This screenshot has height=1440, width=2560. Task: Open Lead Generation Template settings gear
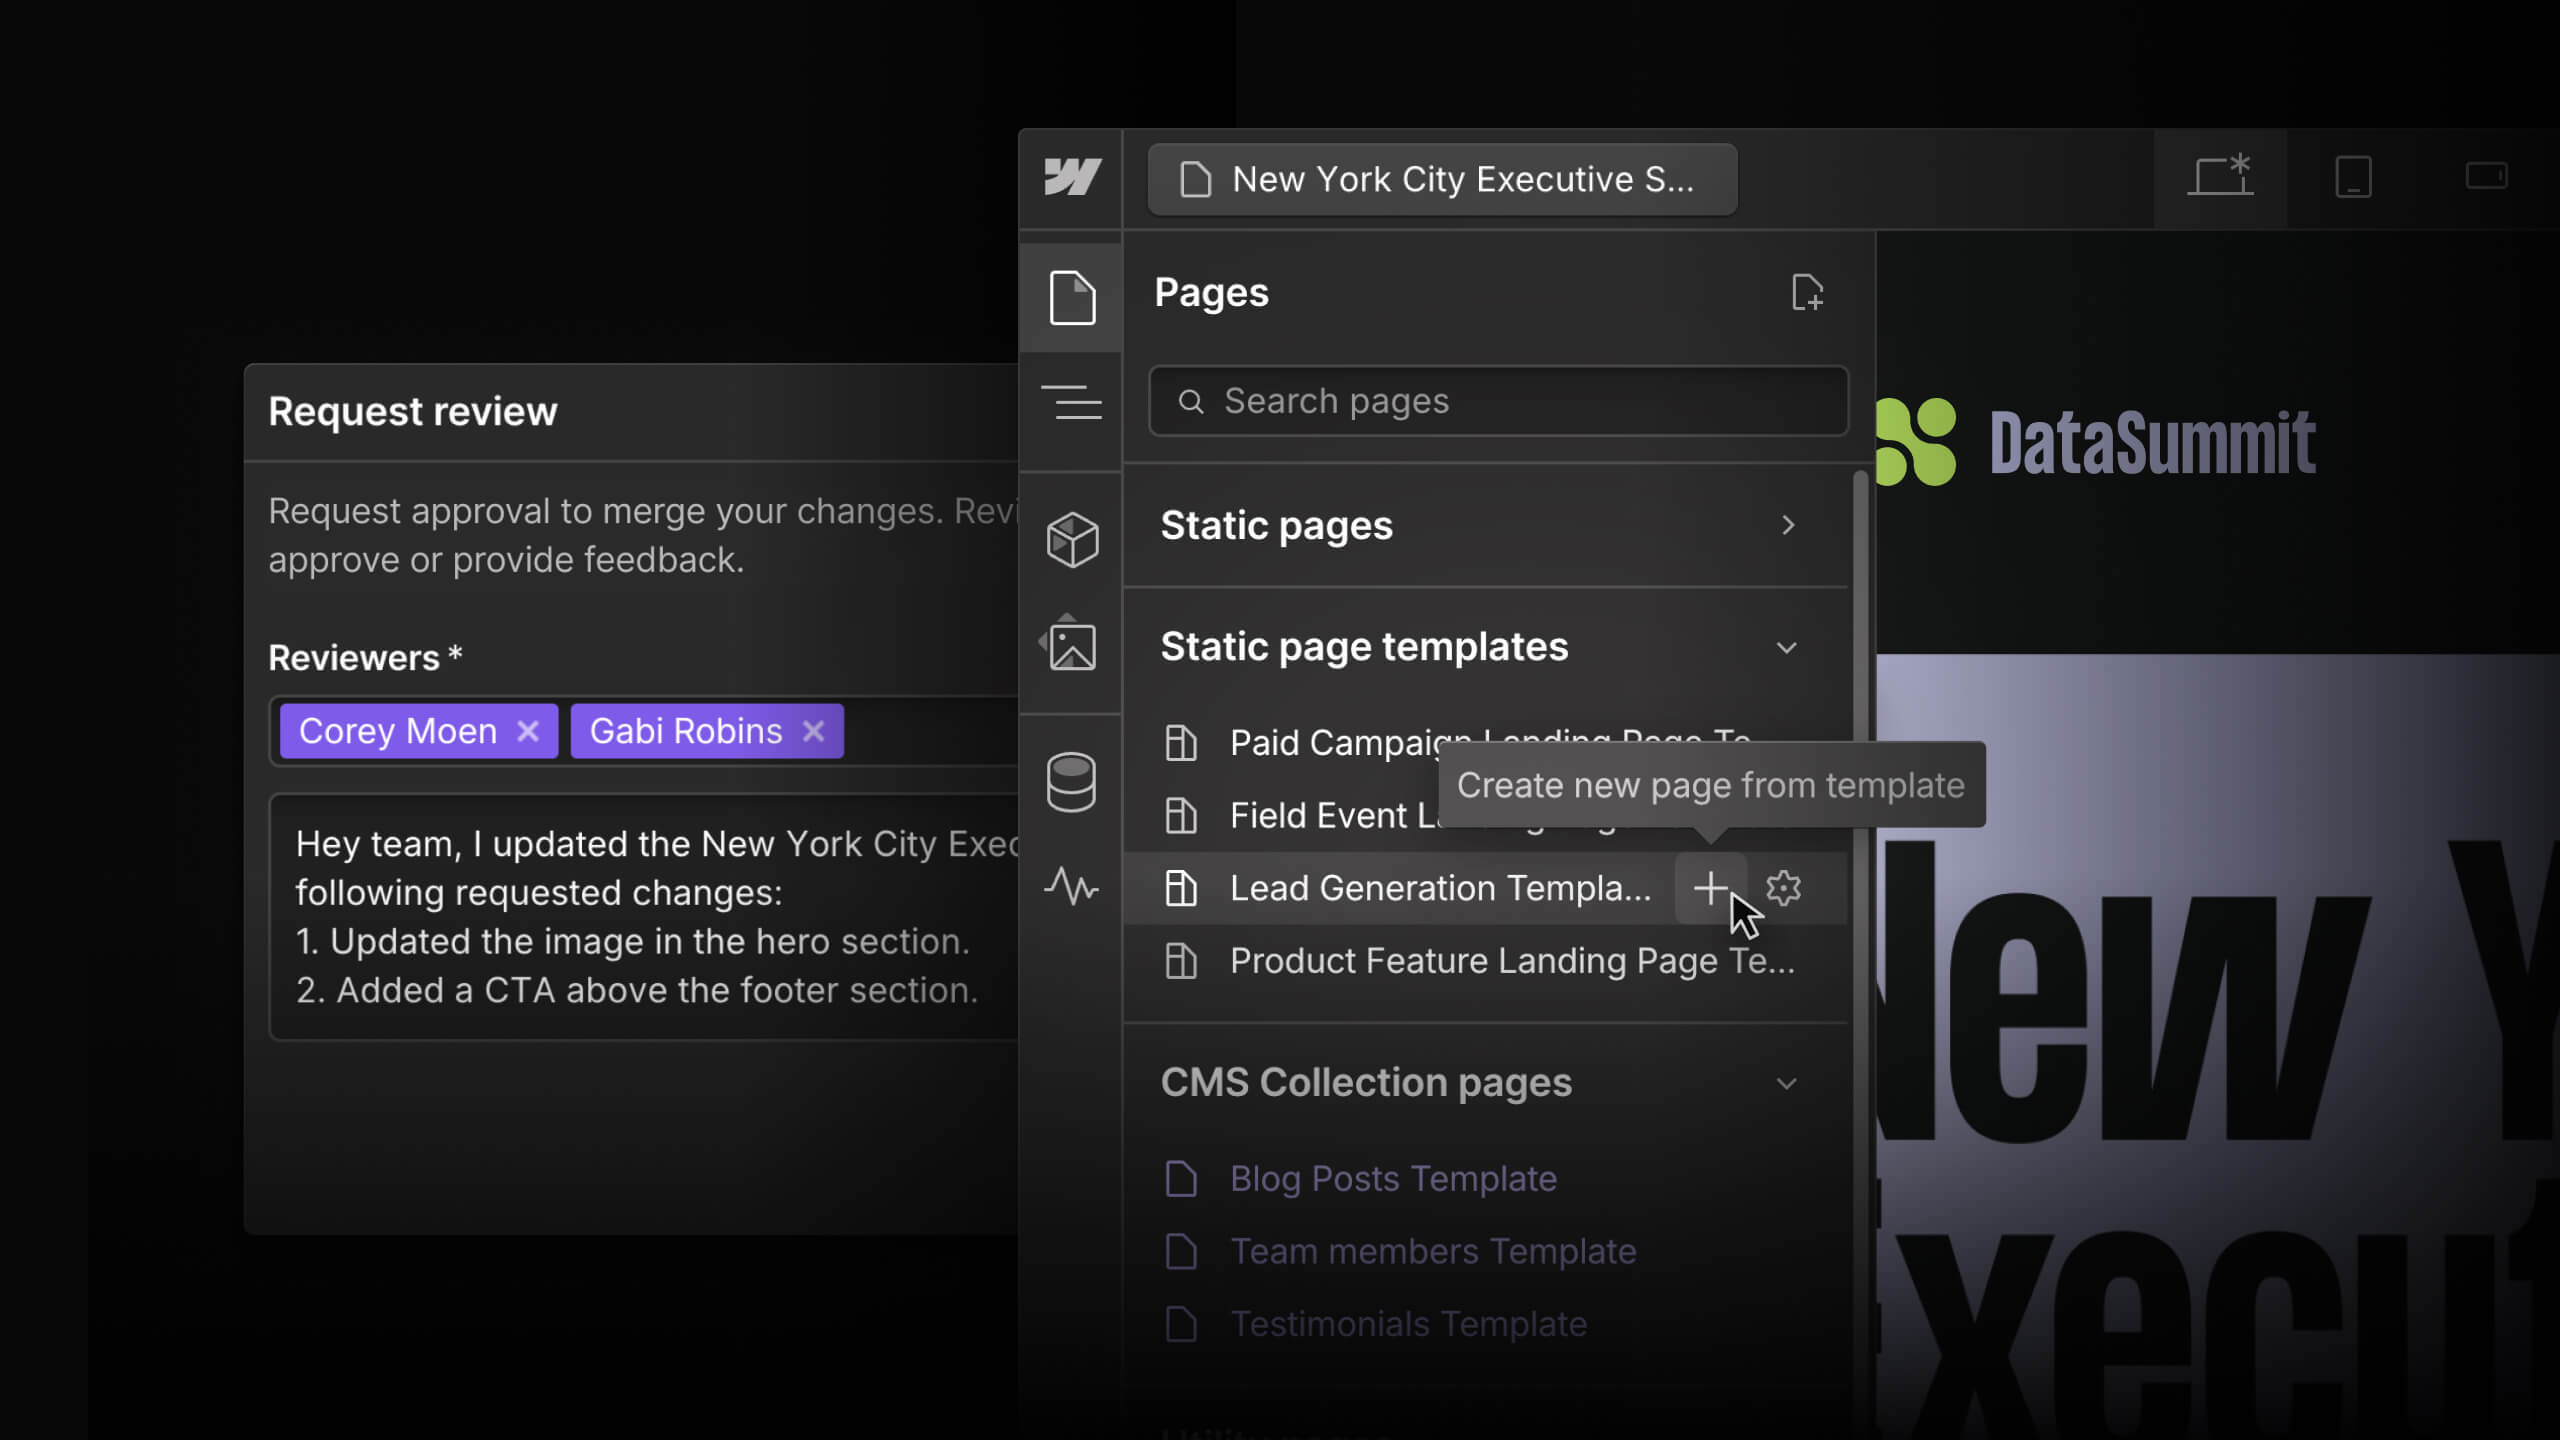[1783, 888]
